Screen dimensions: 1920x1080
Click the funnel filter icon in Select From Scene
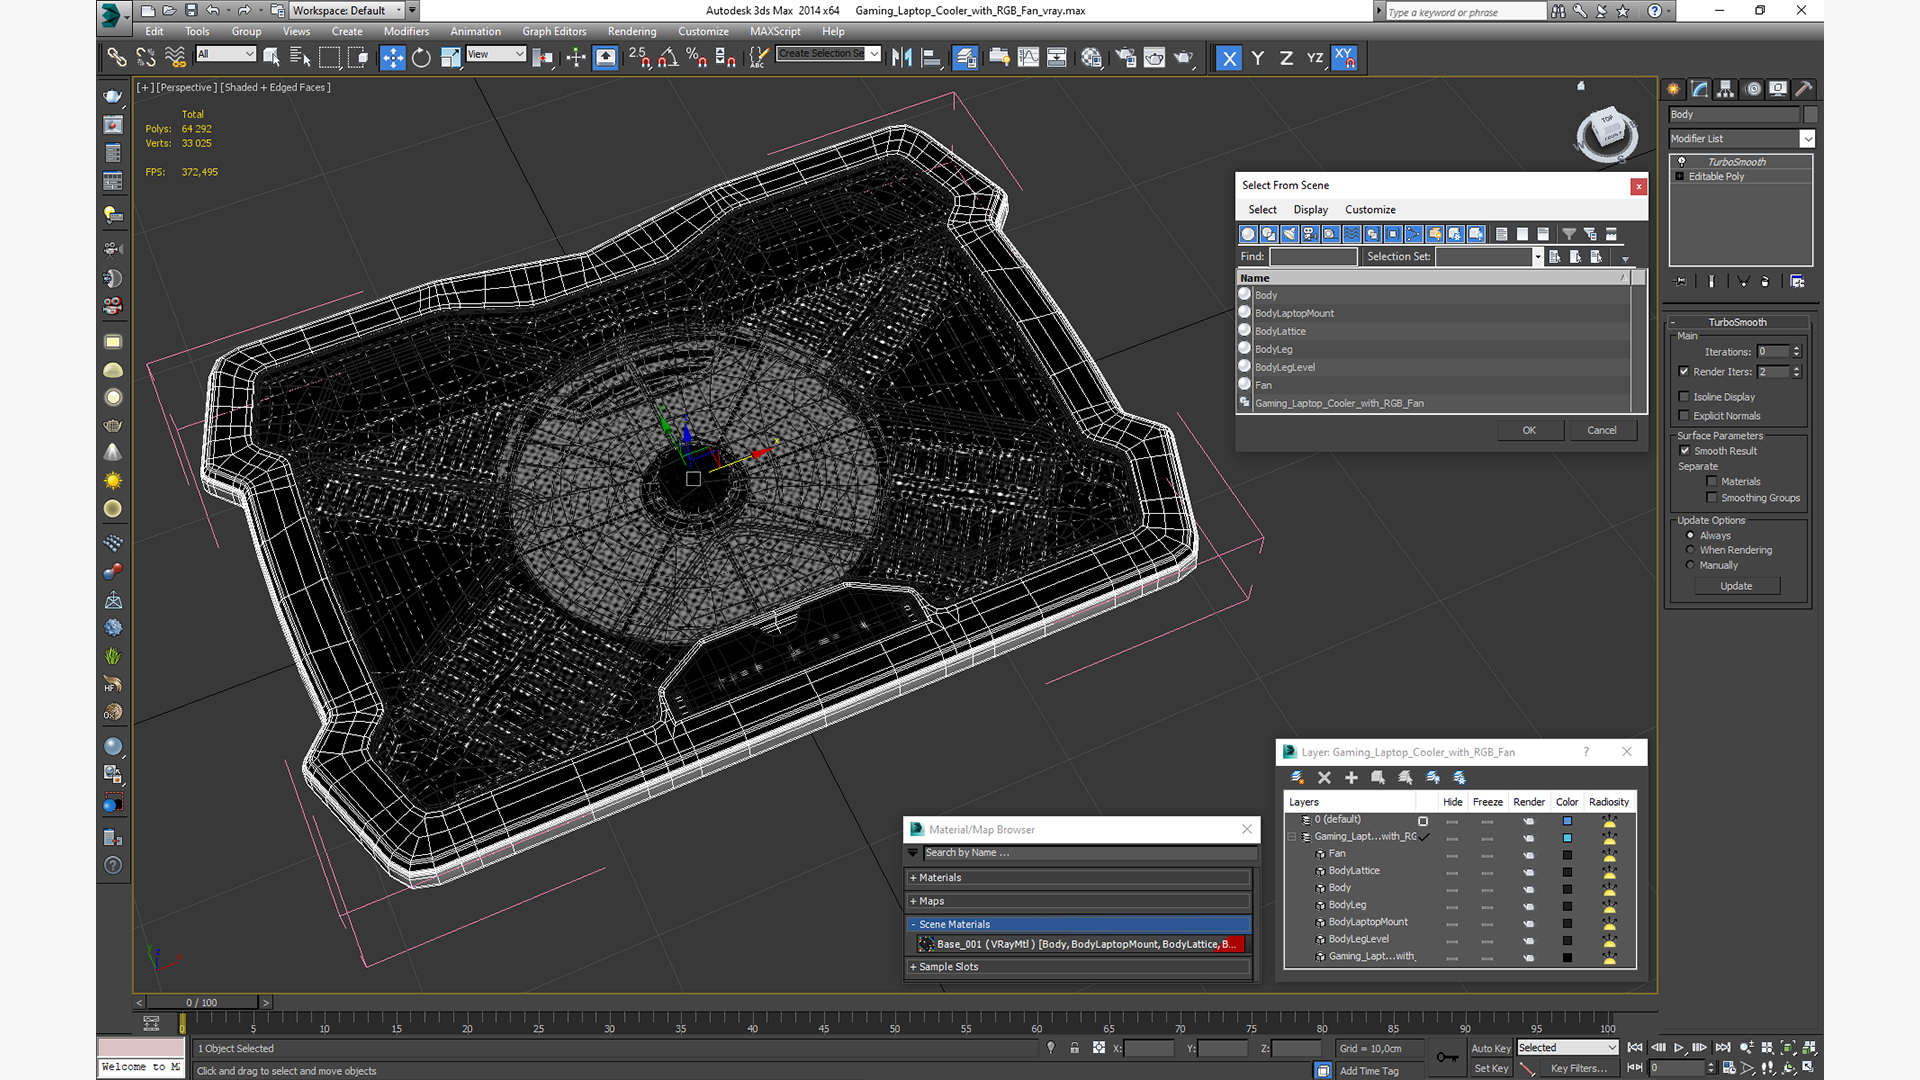click(1569, 234)
